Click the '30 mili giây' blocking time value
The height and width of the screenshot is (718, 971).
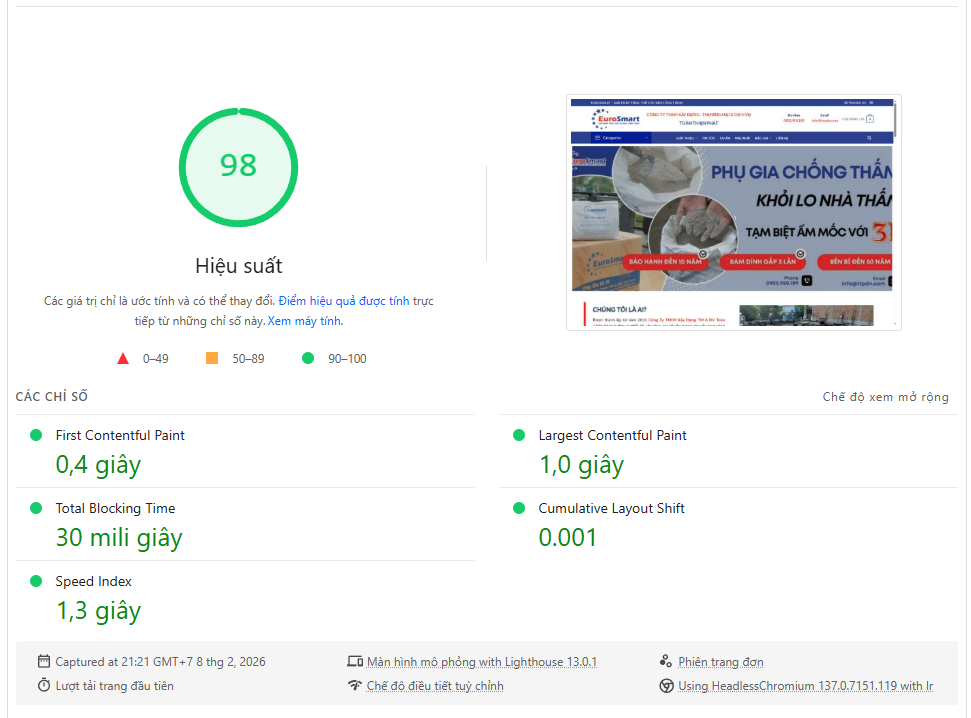119,538
